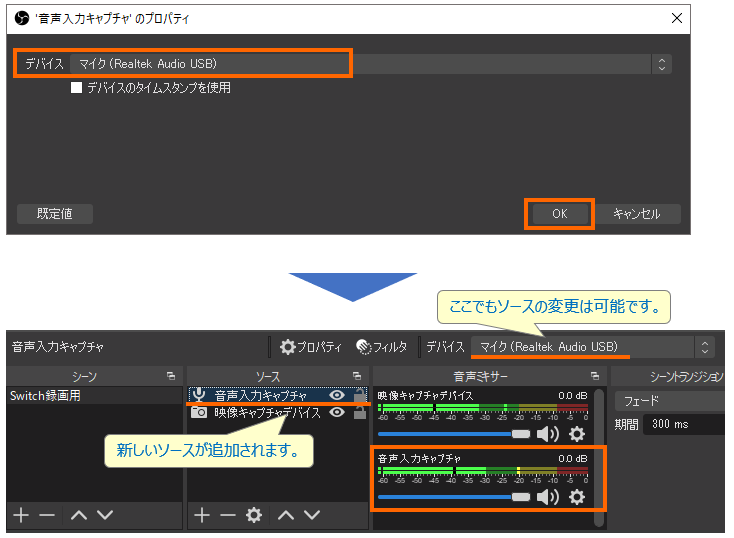Pop out the シーン dock panel

click(171, 376)
